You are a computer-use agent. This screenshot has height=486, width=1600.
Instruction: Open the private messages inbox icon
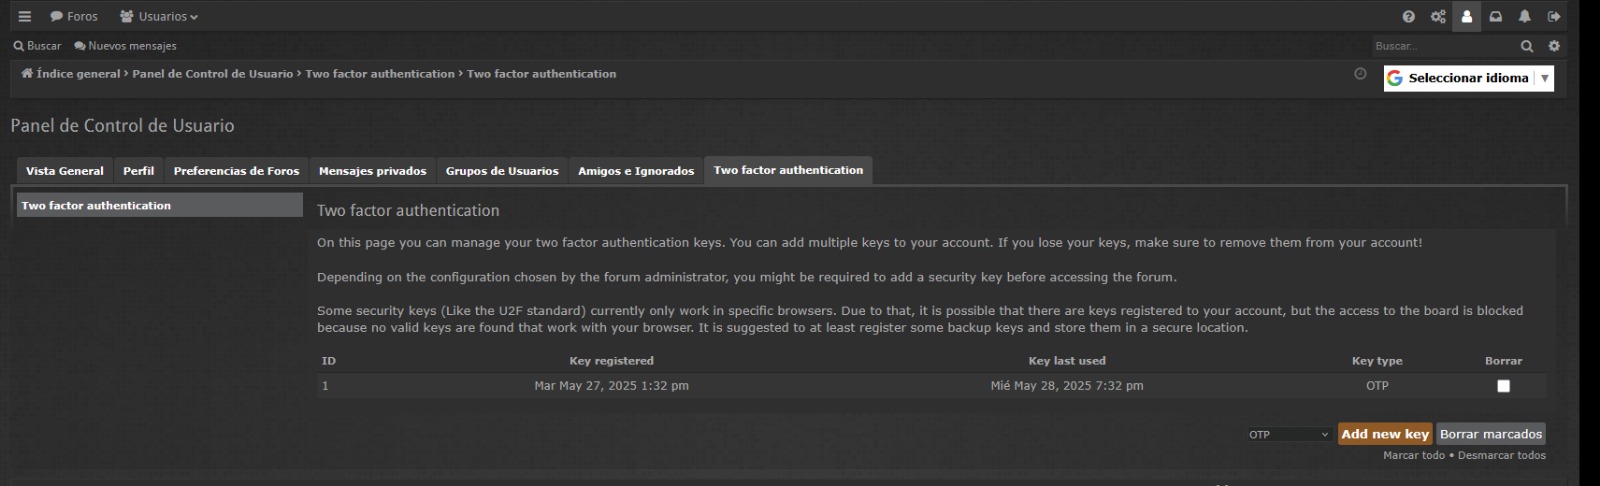click(x=1496, y=16)
